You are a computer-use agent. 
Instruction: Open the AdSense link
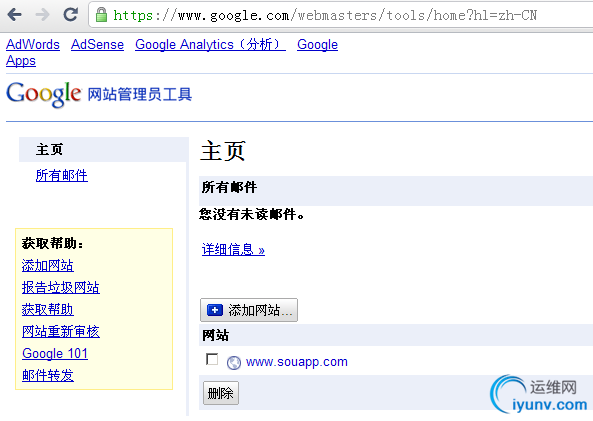click(x=98, y=45)
